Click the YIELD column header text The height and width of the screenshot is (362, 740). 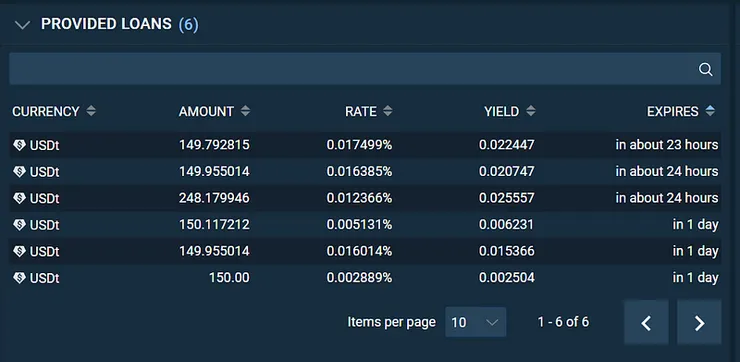[501, 111]
